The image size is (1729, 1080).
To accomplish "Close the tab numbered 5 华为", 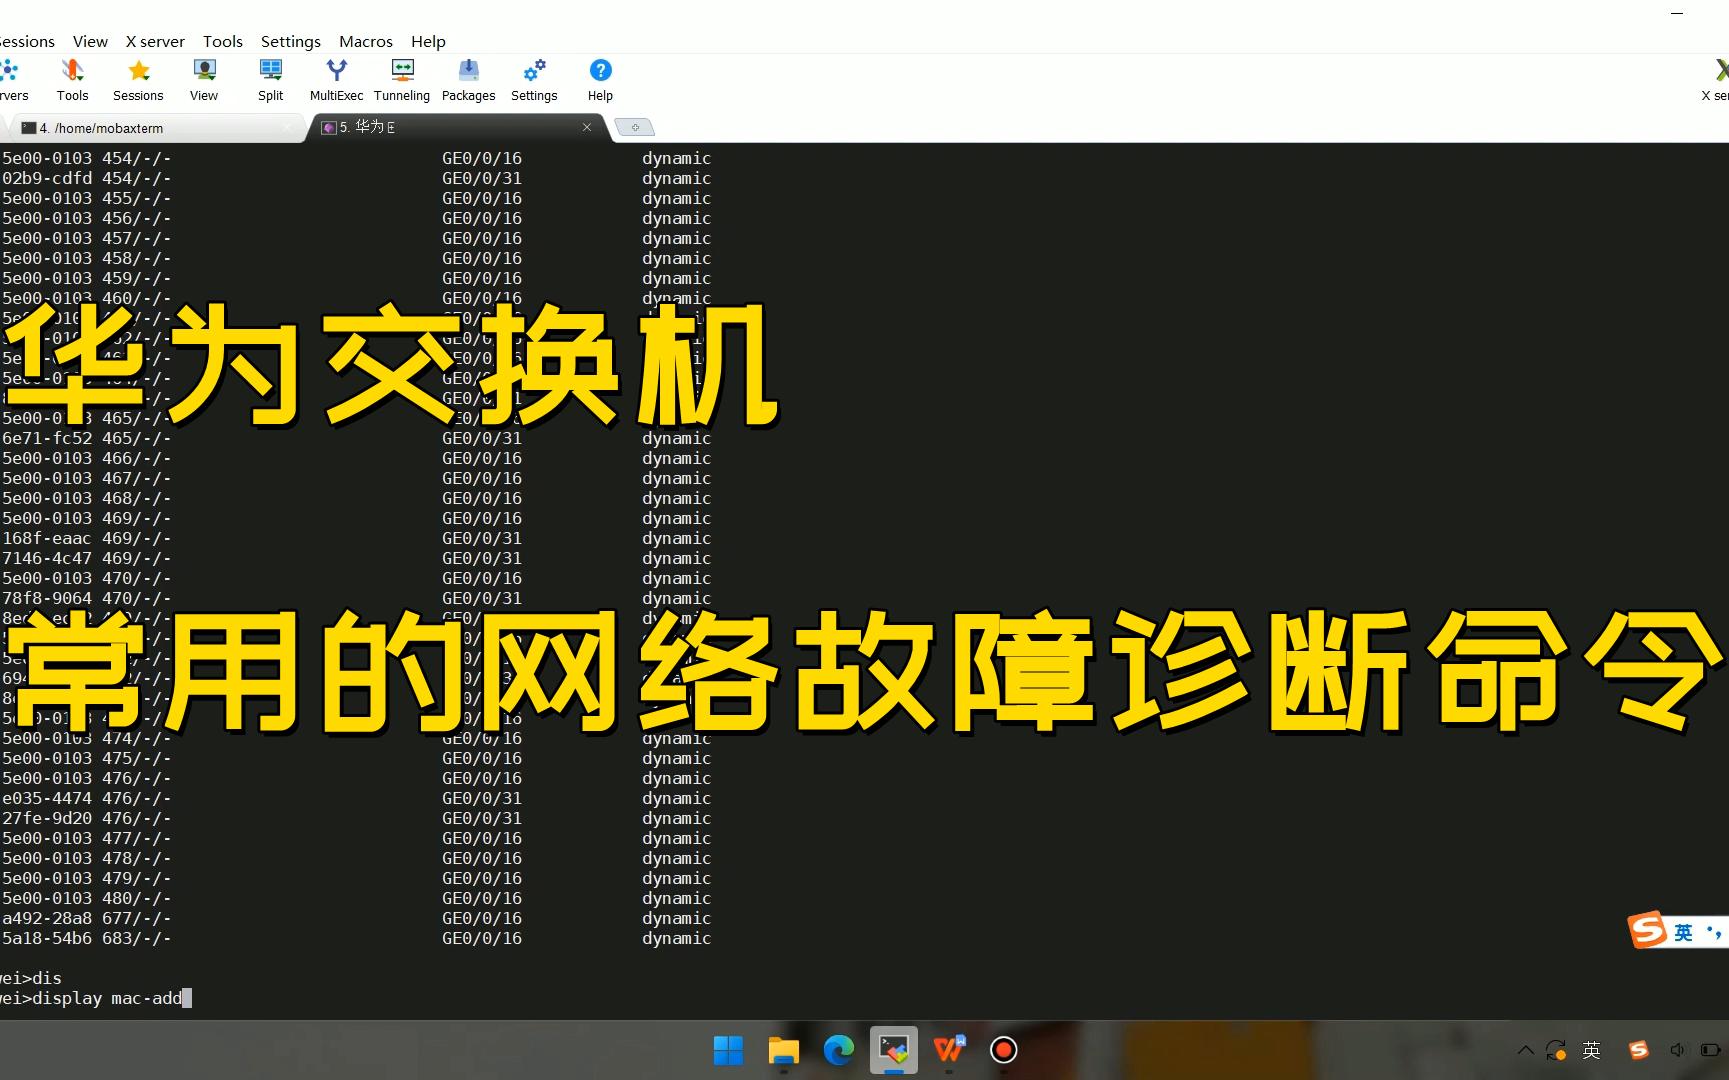I will 587,127.
